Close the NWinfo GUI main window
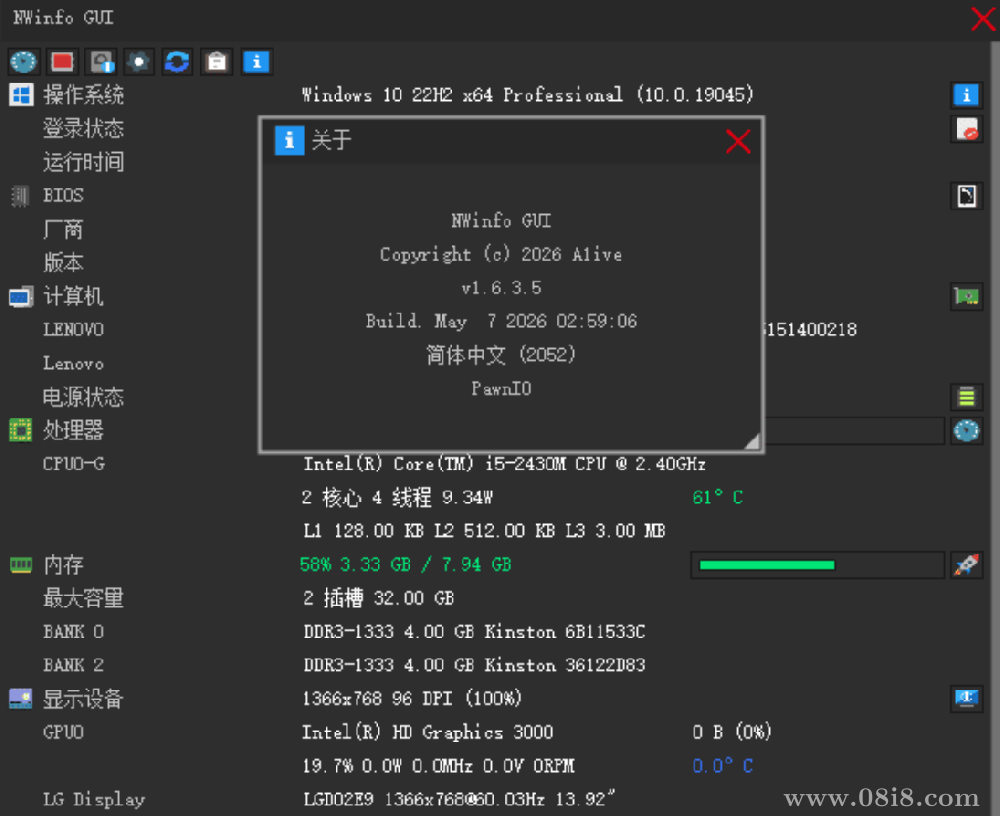This screenshot has height=816, width=1000. (982, 19)
